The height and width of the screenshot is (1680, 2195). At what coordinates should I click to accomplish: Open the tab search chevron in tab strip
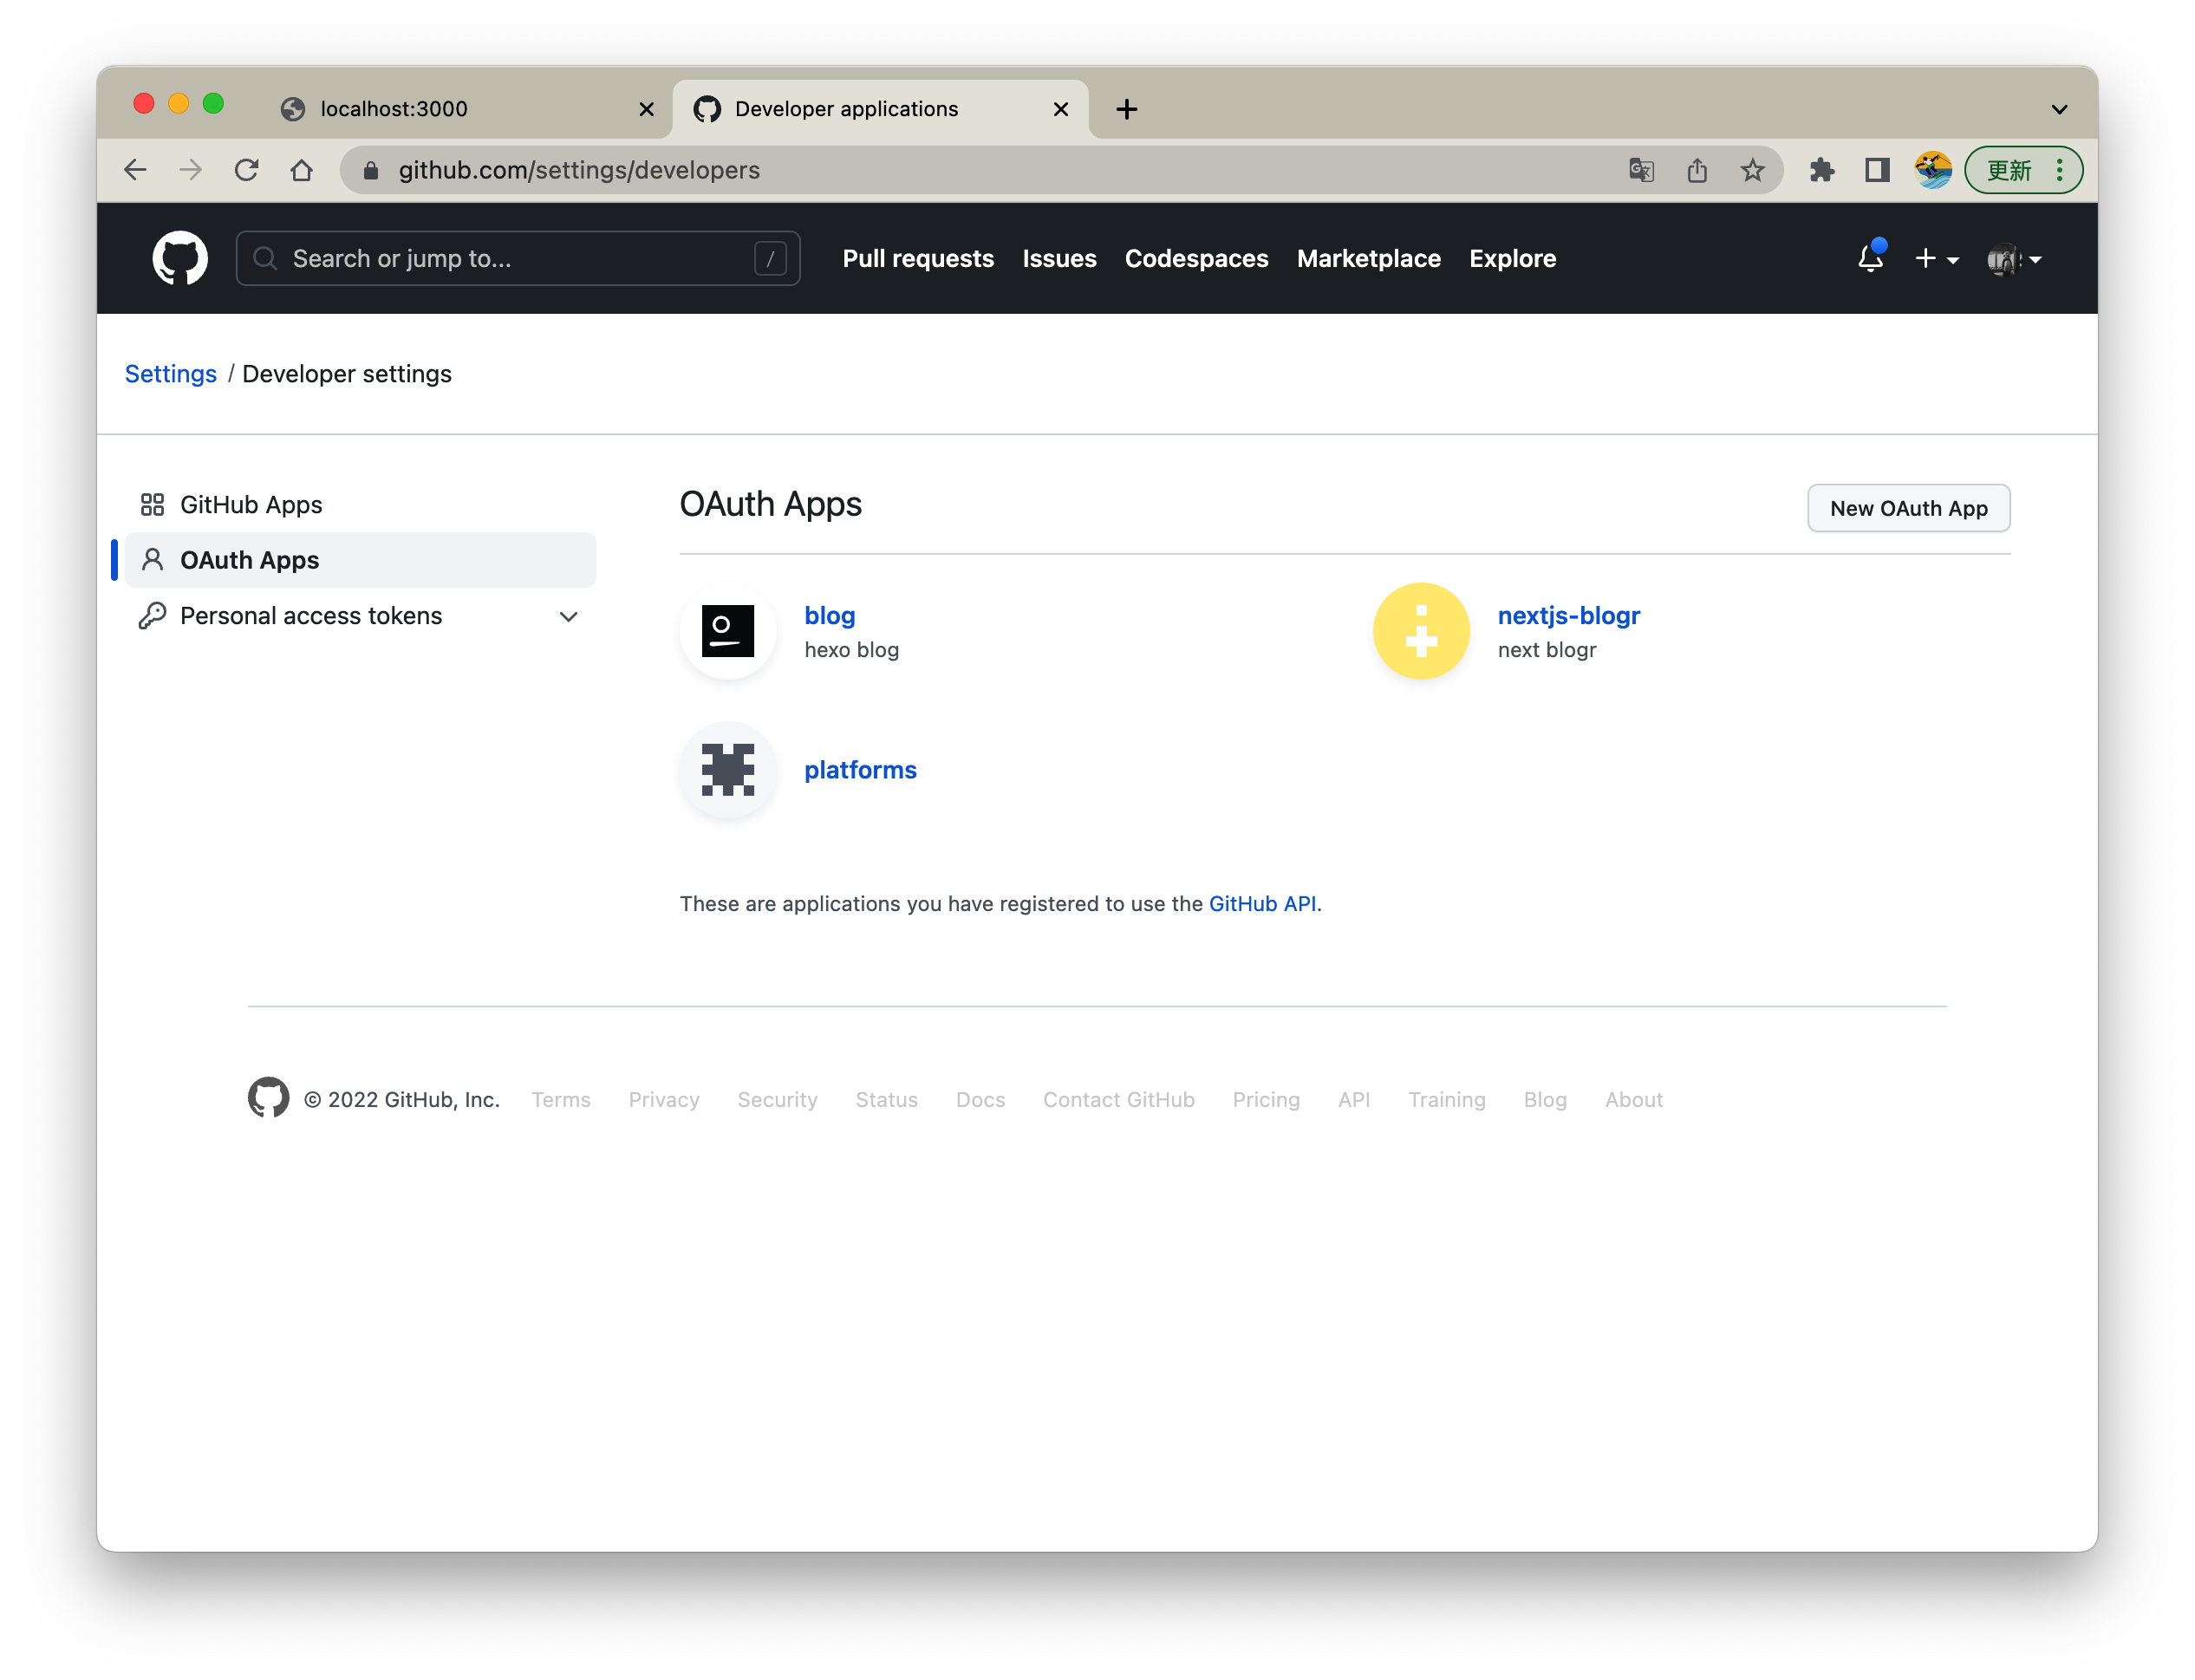(x=2059, y=109)
